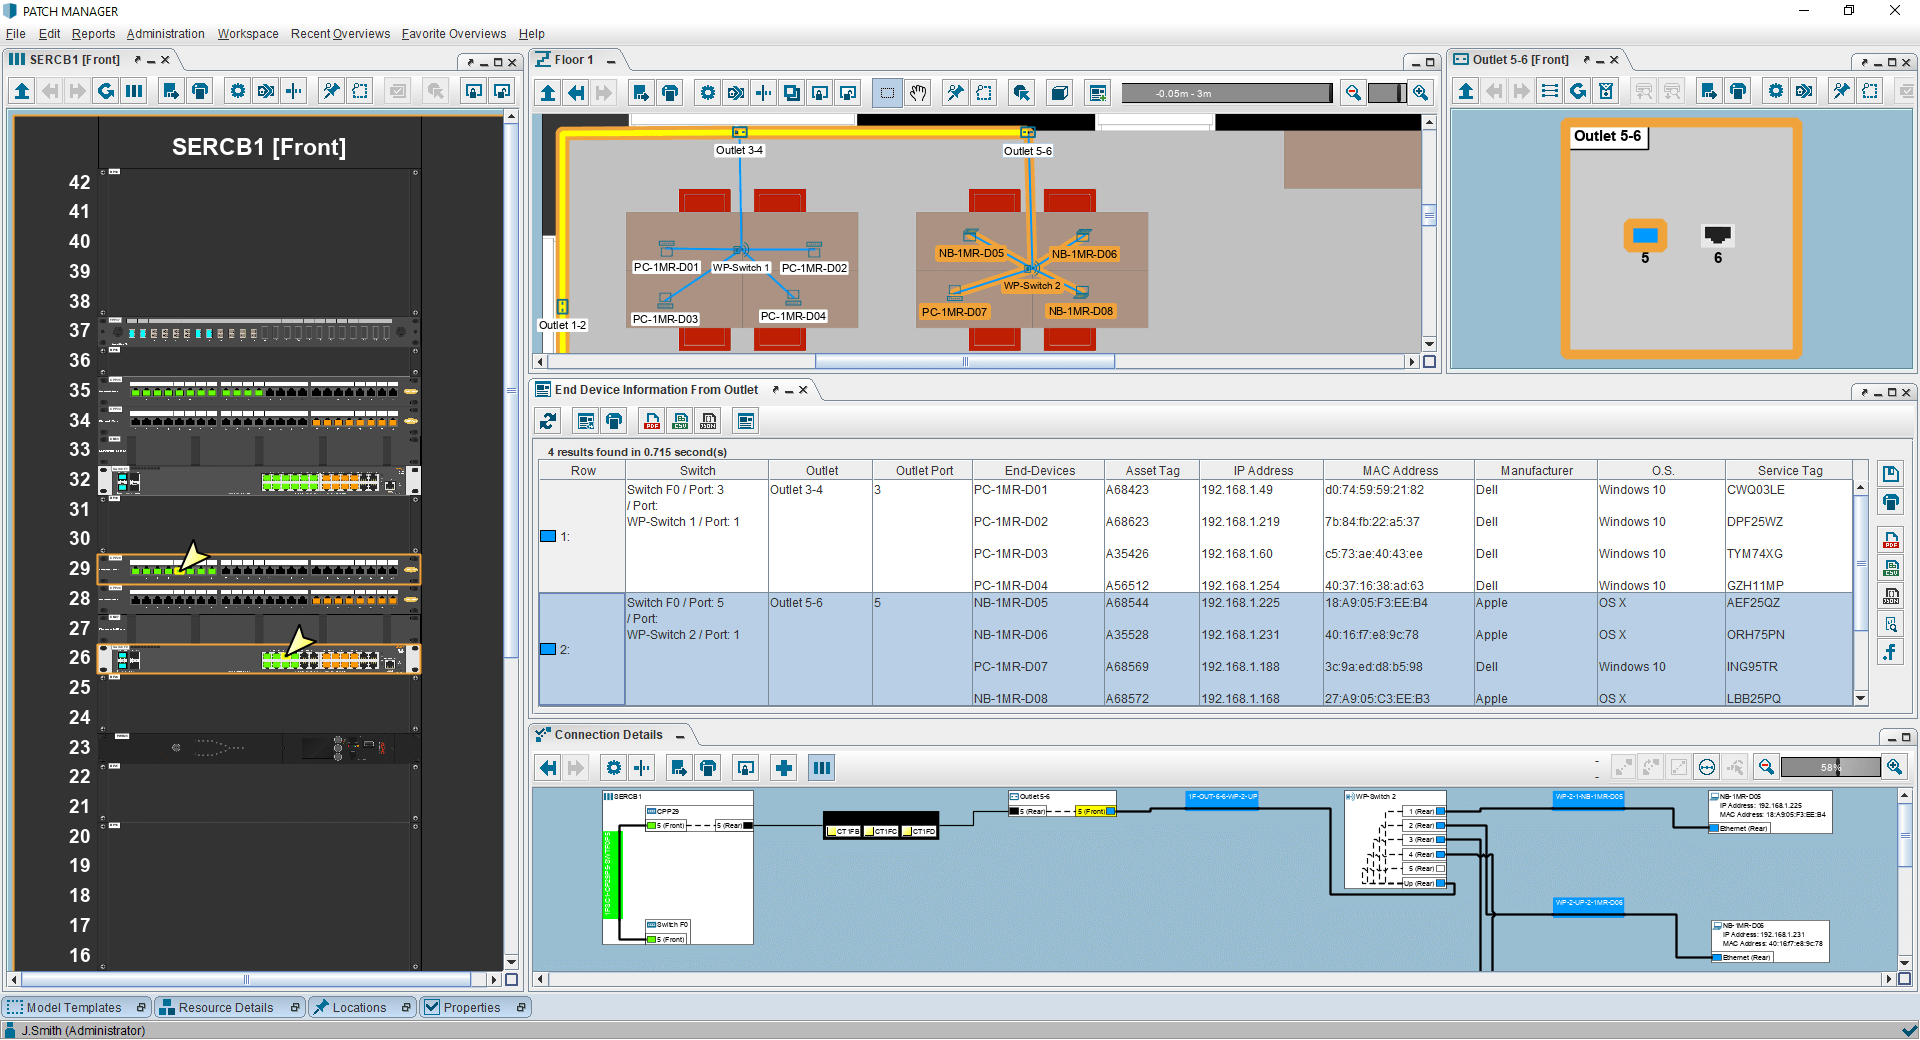Viewport: 1920px width, 1040px height.
Task: Click refresh in End Device Information toolbar
Action: 548,421
